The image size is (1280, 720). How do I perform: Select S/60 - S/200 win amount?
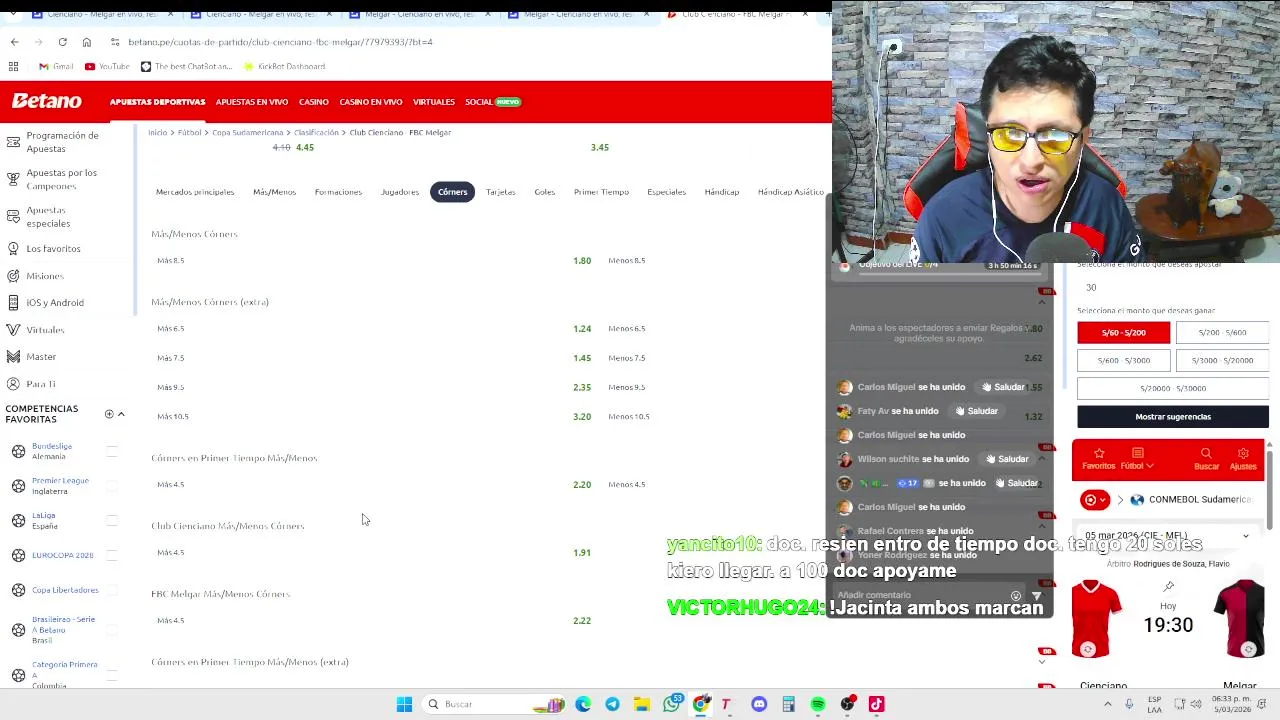click(1123, 332)
